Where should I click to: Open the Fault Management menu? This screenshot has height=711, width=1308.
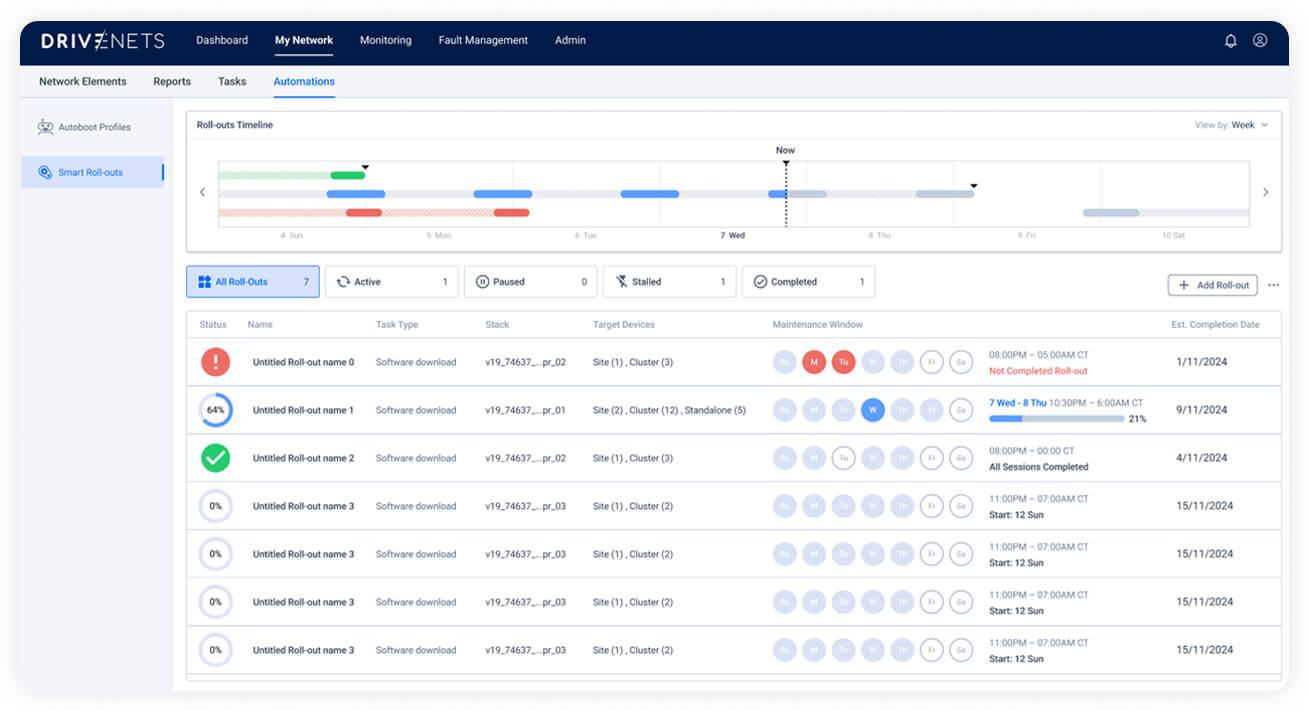[483, 41]
